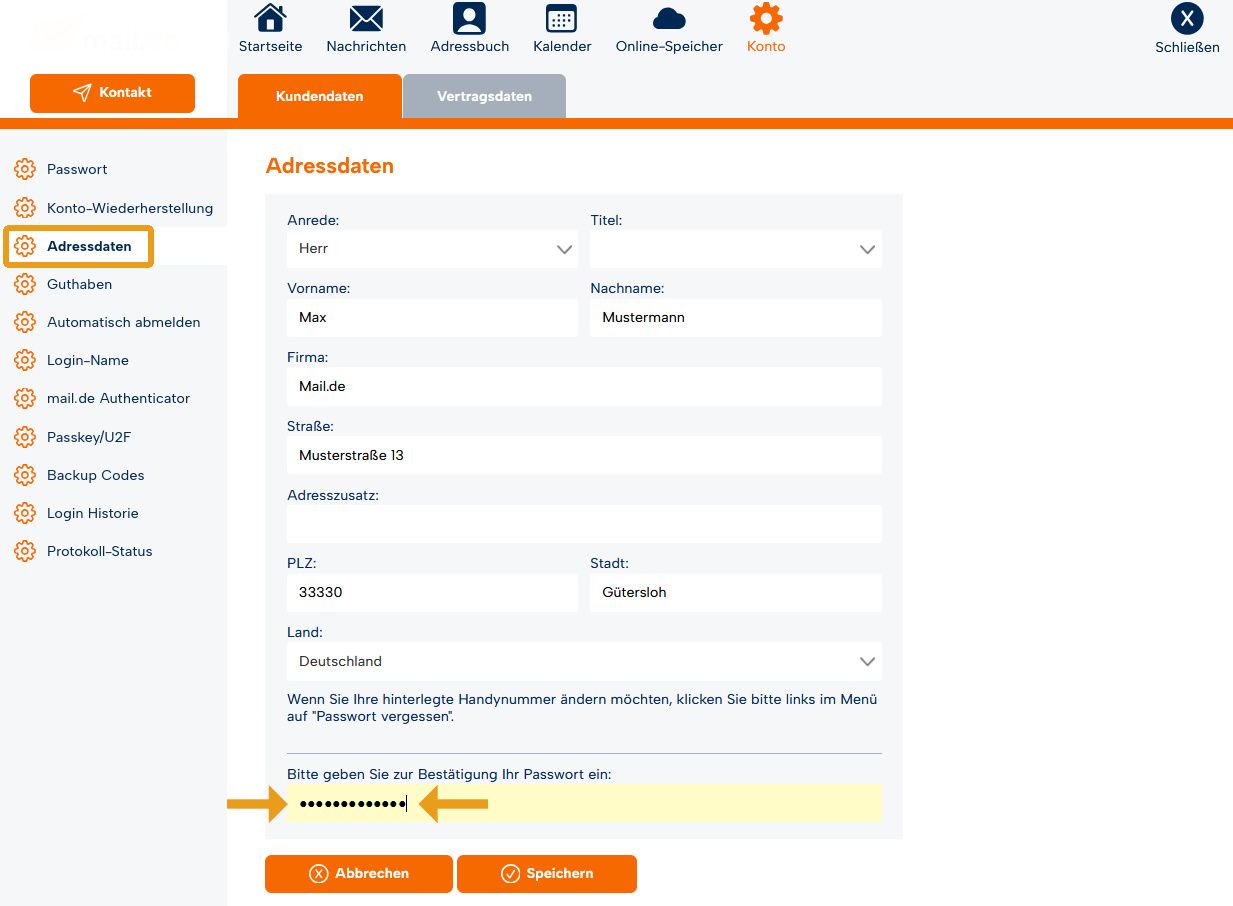Open the mail.de Authenticator entry

[x=118, y=398]
